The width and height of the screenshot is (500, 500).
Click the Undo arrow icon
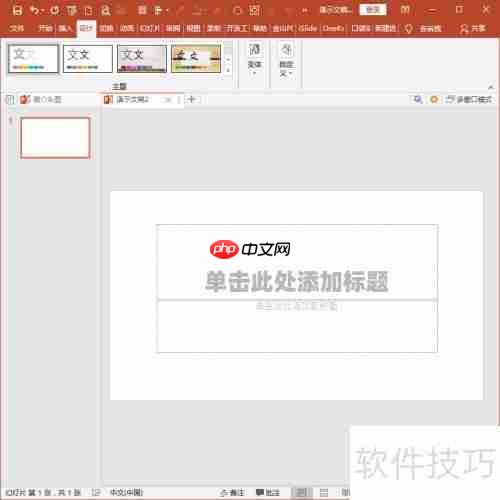click(35, 11)
